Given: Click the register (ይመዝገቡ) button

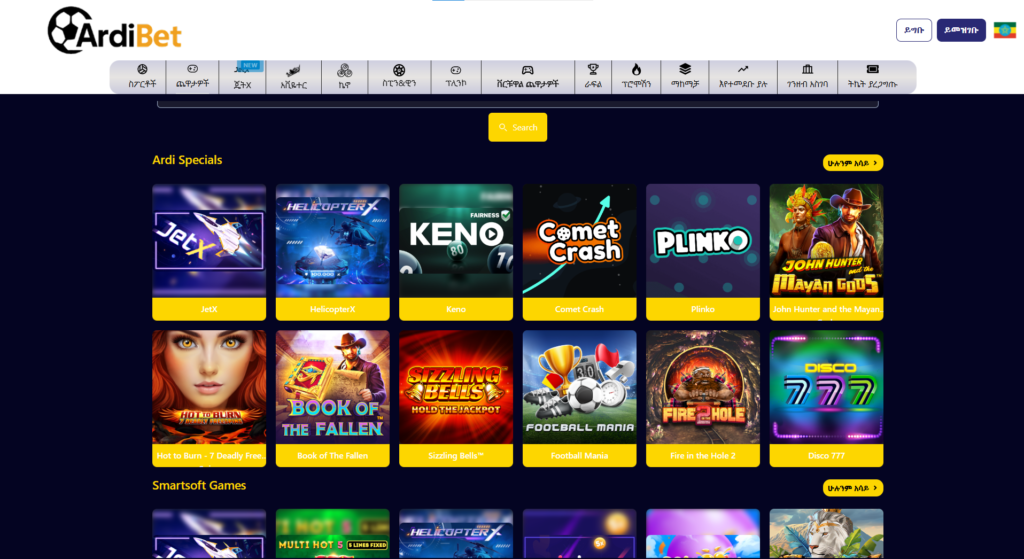Looking at the screenshot, I should (961, 30).
